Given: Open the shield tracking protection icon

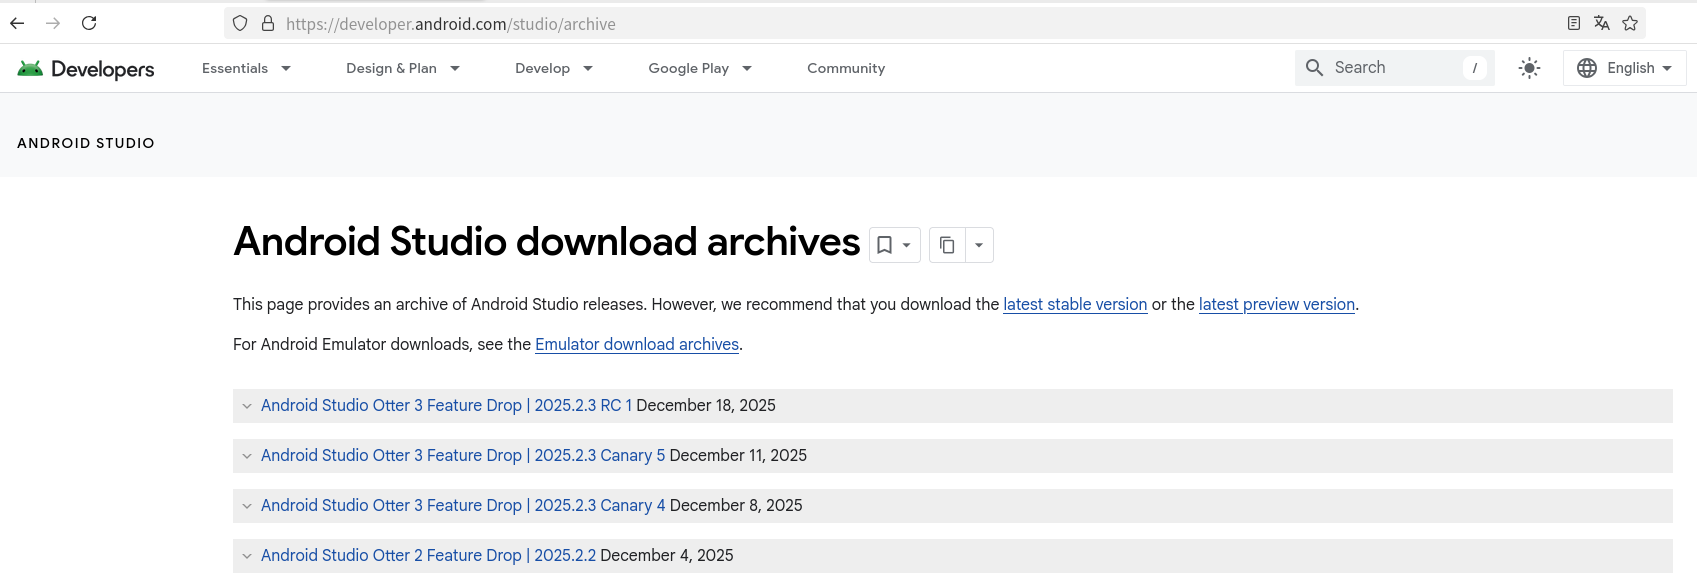Looking at the screenshot, I should pyautogui.click(x=240, y=23).
